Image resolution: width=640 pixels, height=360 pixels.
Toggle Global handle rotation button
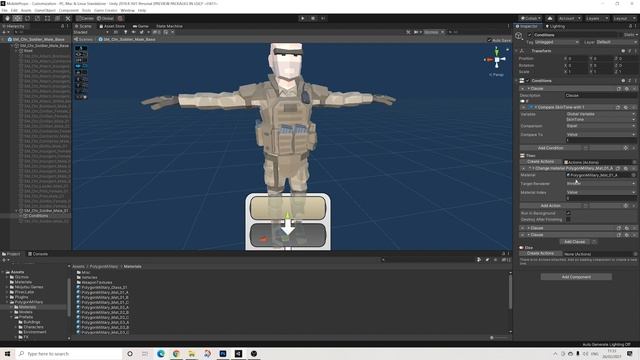tap(105, 18)
